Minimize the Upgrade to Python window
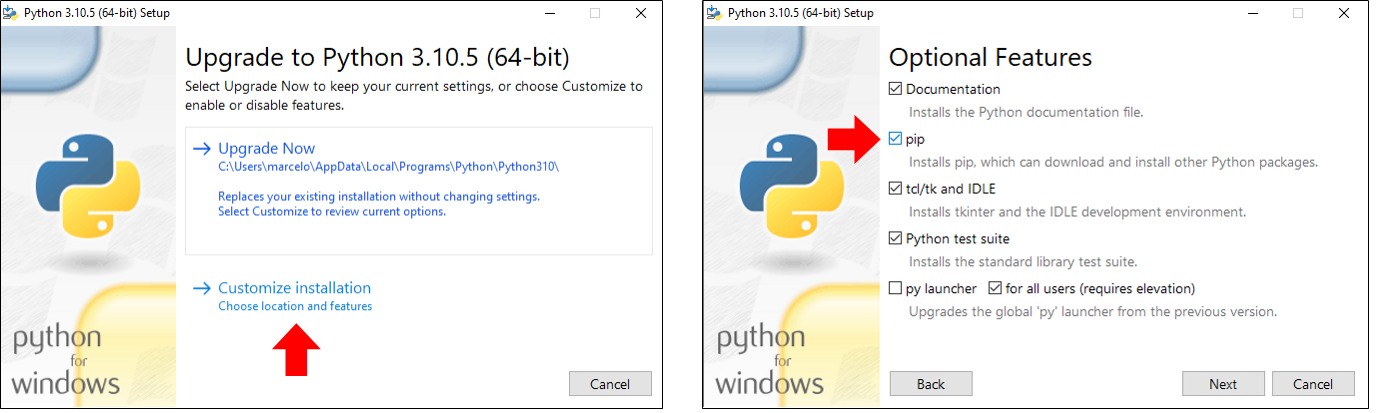The width and height of the screenshot is (1376, 413). point(549,13)
